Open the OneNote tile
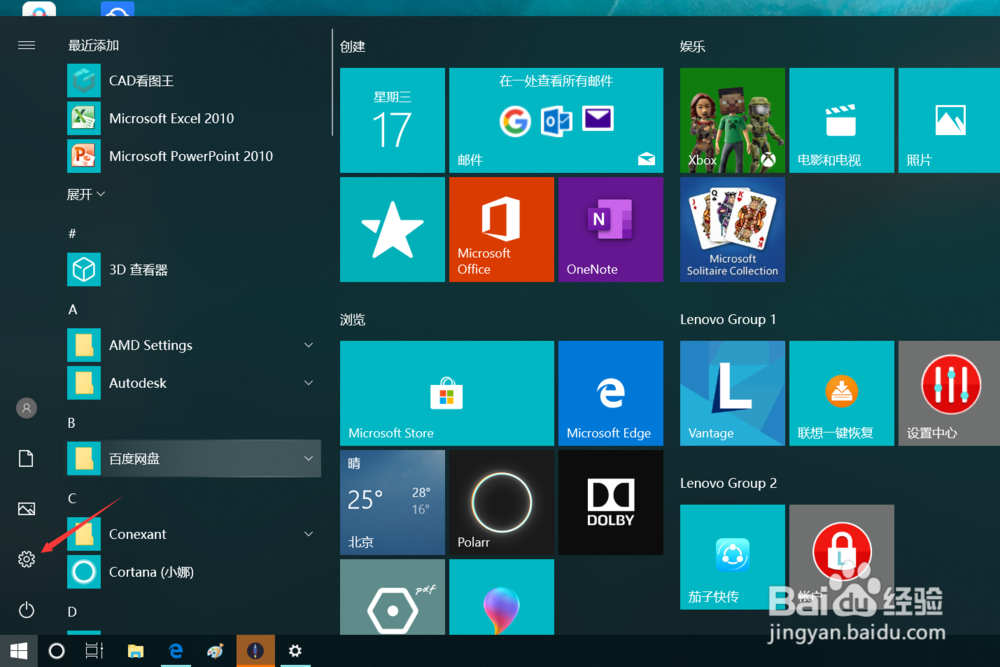The height and width of the screenshot is (667, 1000). [610, 229]
